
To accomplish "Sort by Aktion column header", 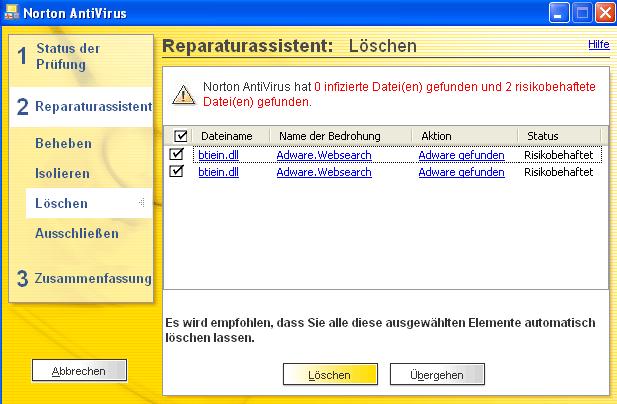I will (465, 136).
